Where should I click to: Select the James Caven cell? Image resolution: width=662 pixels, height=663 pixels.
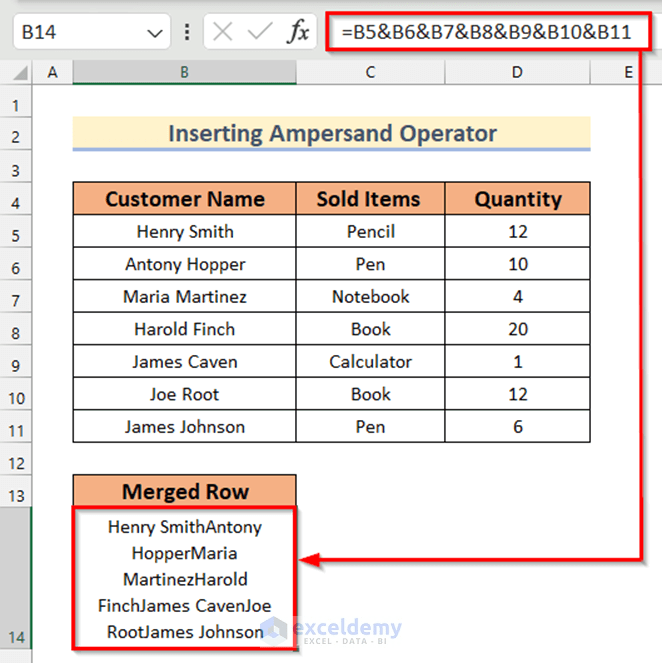[x=185, y=362]
